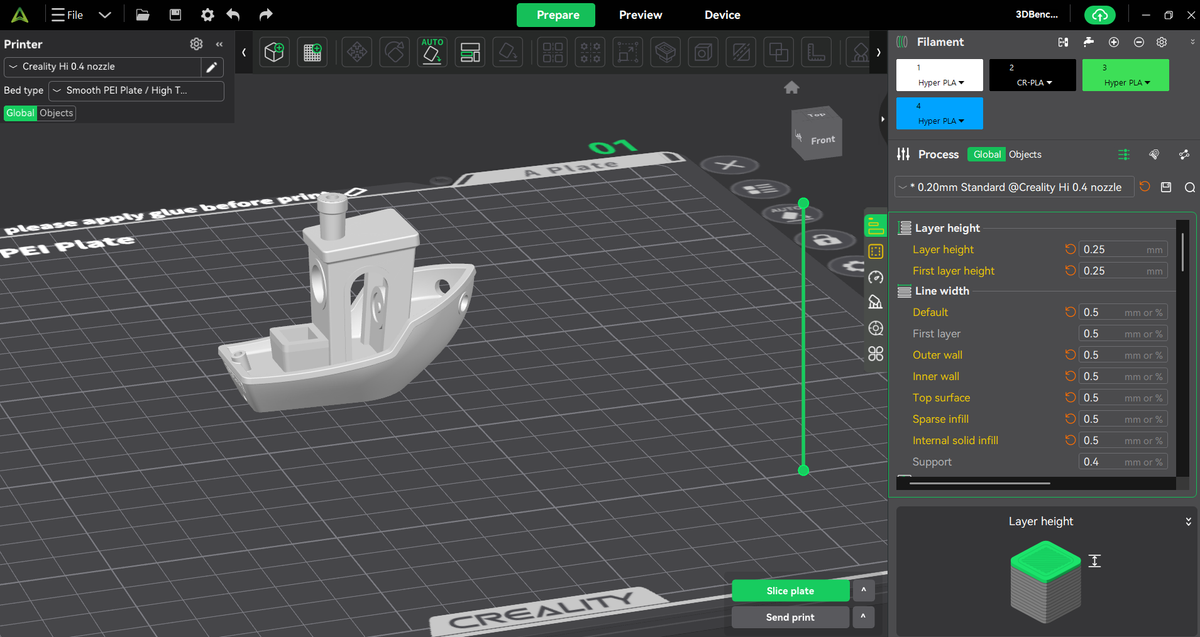Open the Device tab
Image resolution: width=1200 pixels, height=637 pixels.
(722, 15)
